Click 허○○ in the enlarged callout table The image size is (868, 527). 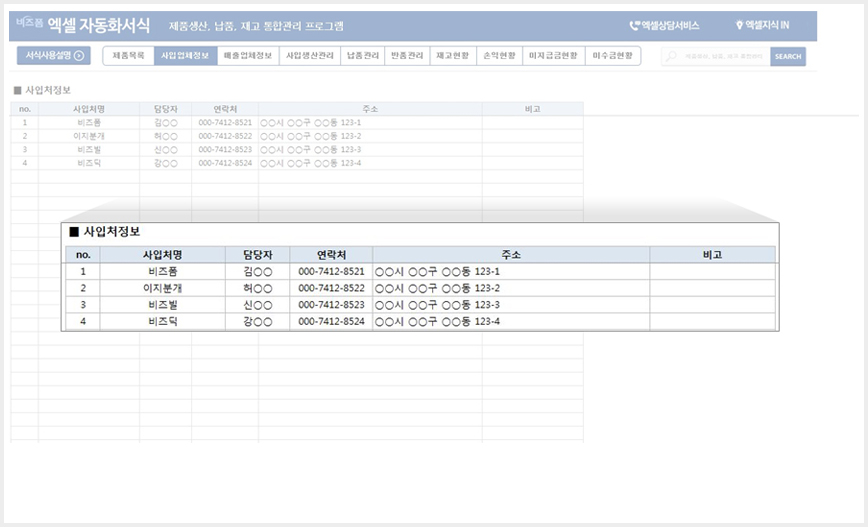click(x=257, y=288)
